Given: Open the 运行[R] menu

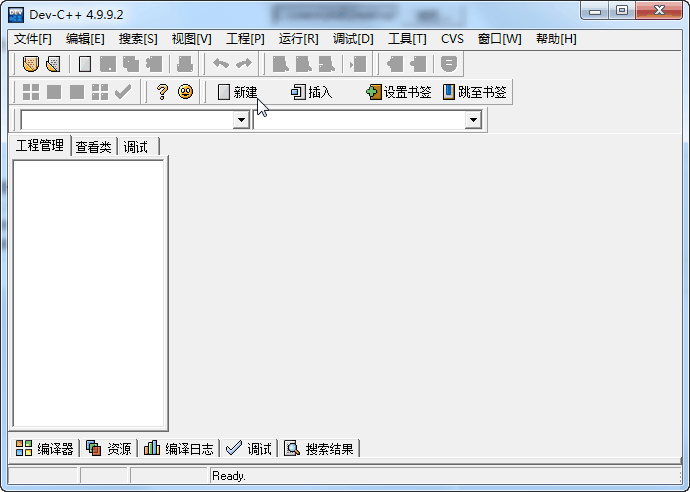Looking at the screenshot, I should [298, 39].
